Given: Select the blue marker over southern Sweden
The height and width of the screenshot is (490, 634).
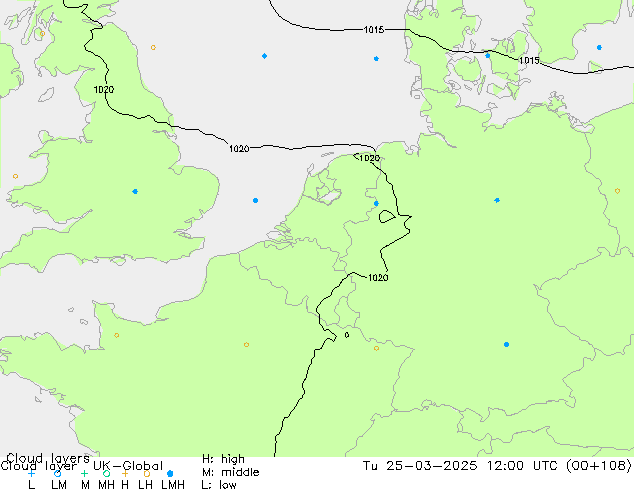Looking at the screenshot, I should tap(599, 48).
